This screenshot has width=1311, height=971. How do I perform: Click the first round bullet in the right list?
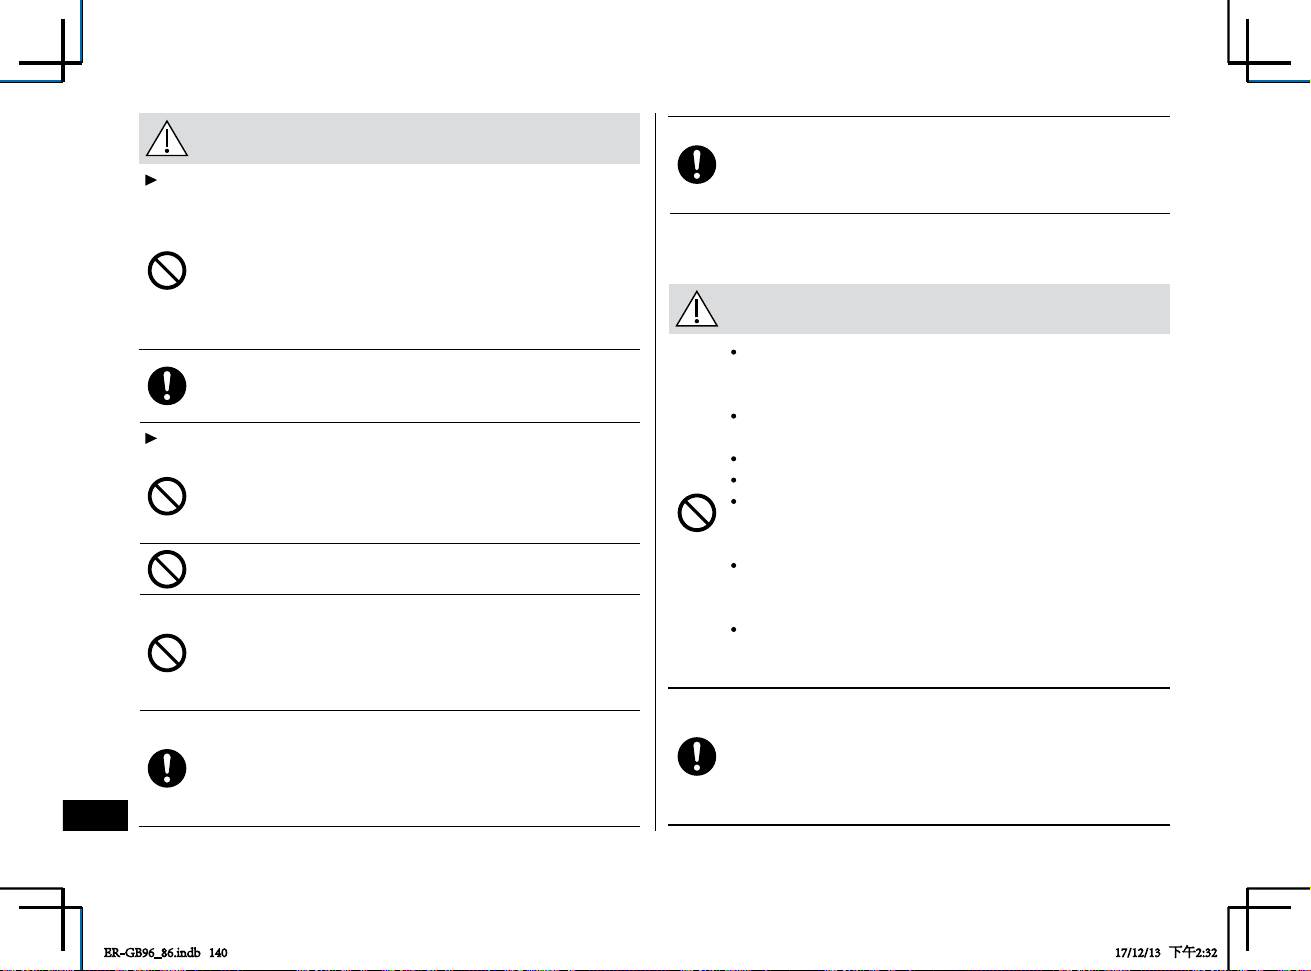click(734, 352)
